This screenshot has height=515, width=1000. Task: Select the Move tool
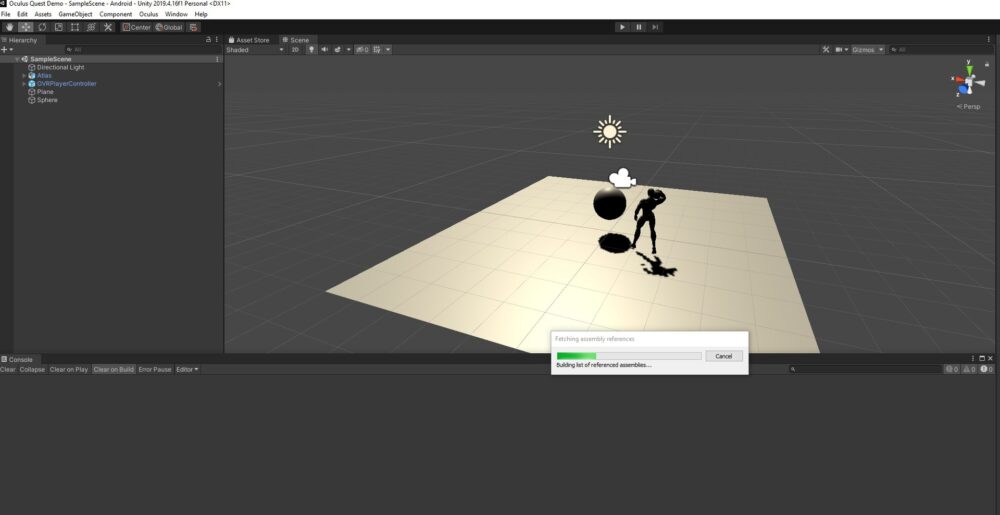pyautogui.click(x=25, y=27)
